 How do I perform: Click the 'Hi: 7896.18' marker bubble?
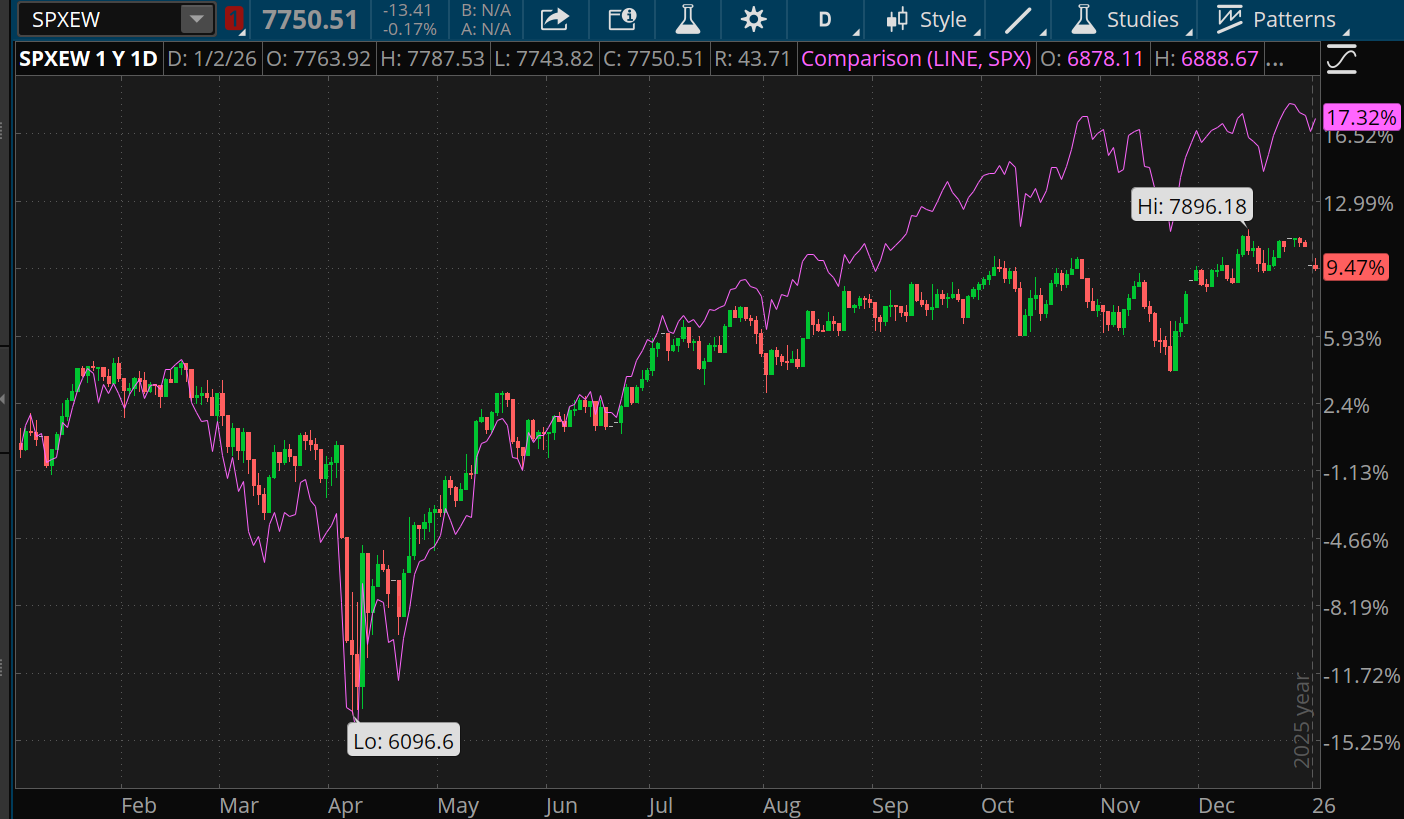click(1191, 204)
